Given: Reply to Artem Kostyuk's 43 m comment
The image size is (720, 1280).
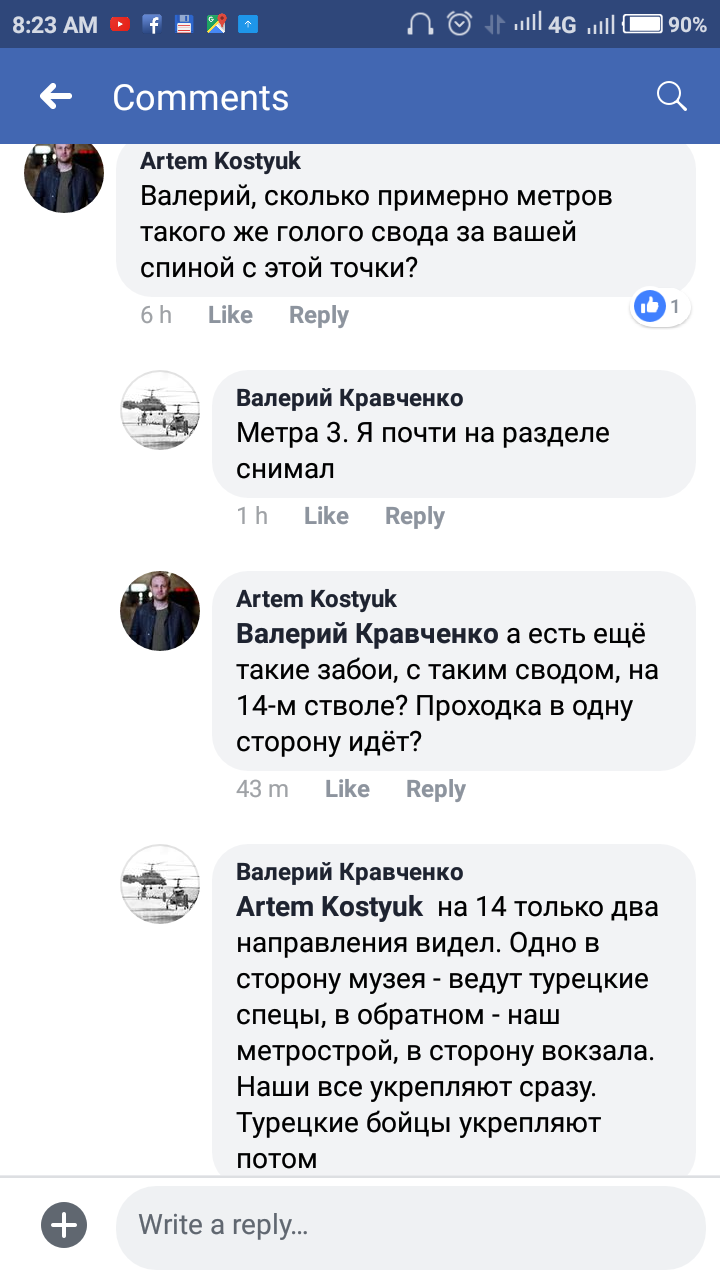Looking at the screenshot, I should [436, 789].
